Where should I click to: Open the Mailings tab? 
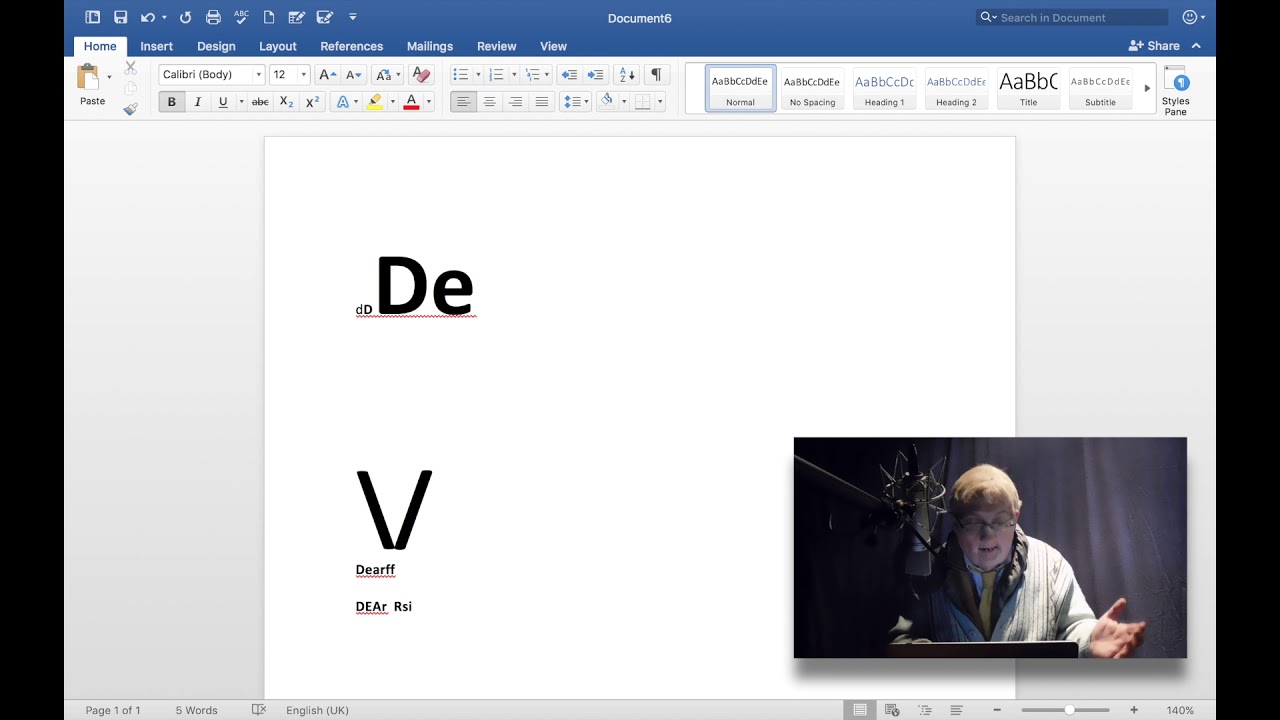430,46
